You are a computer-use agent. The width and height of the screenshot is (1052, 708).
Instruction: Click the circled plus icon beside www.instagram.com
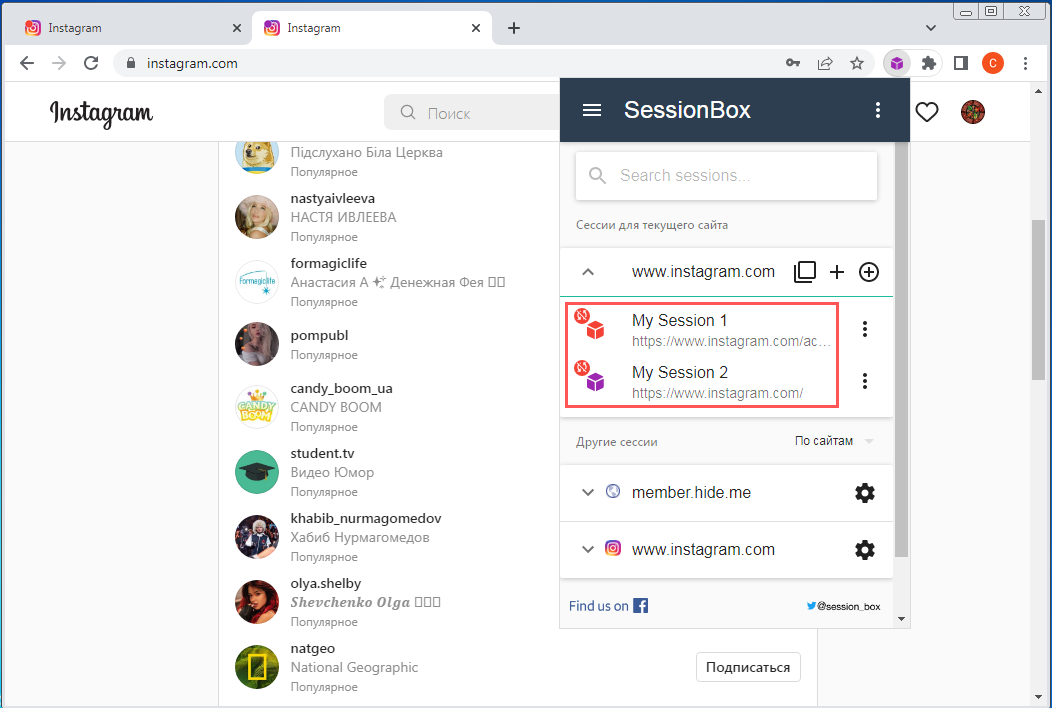click(869, 272)
